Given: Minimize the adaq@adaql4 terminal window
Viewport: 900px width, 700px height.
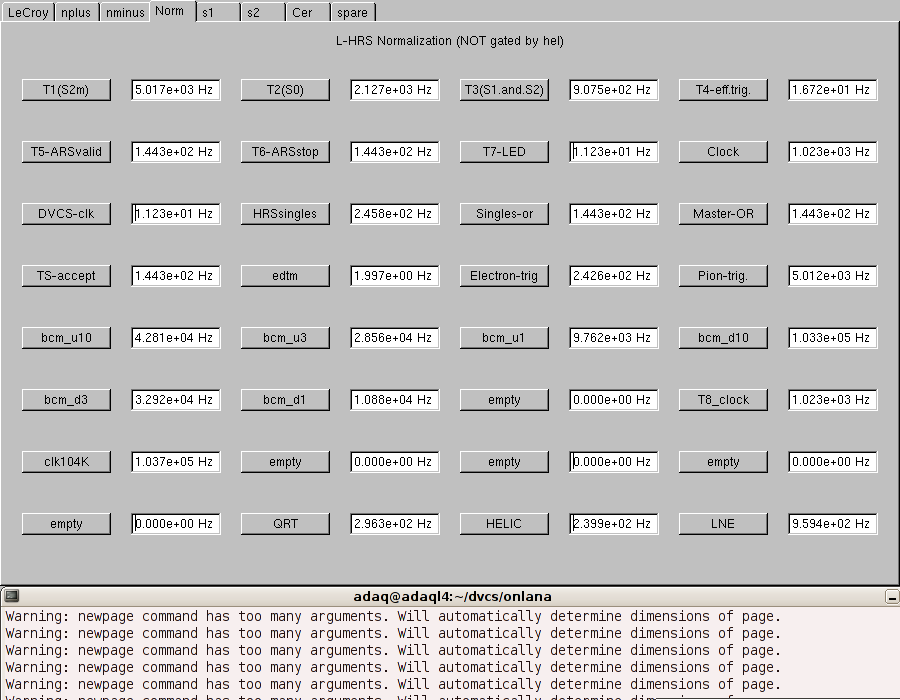Looking at the screenshot, I should (892, 597).
